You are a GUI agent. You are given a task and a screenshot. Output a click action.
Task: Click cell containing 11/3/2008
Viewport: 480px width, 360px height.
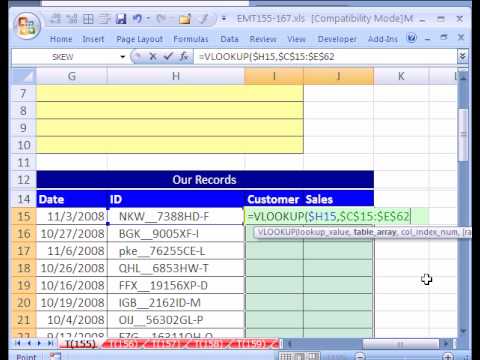coord(72,216)
